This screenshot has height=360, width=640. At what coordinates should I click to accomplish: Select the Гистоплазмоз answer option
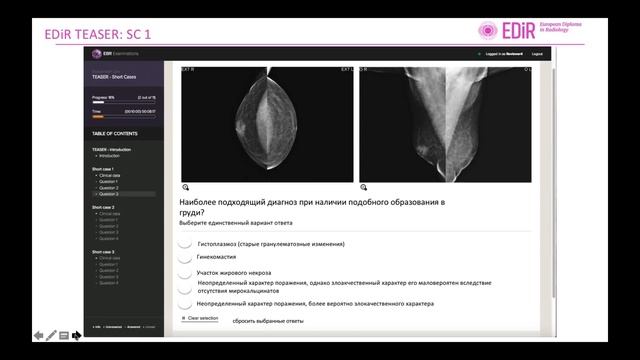pyautogui.click(x=185, y=244)
